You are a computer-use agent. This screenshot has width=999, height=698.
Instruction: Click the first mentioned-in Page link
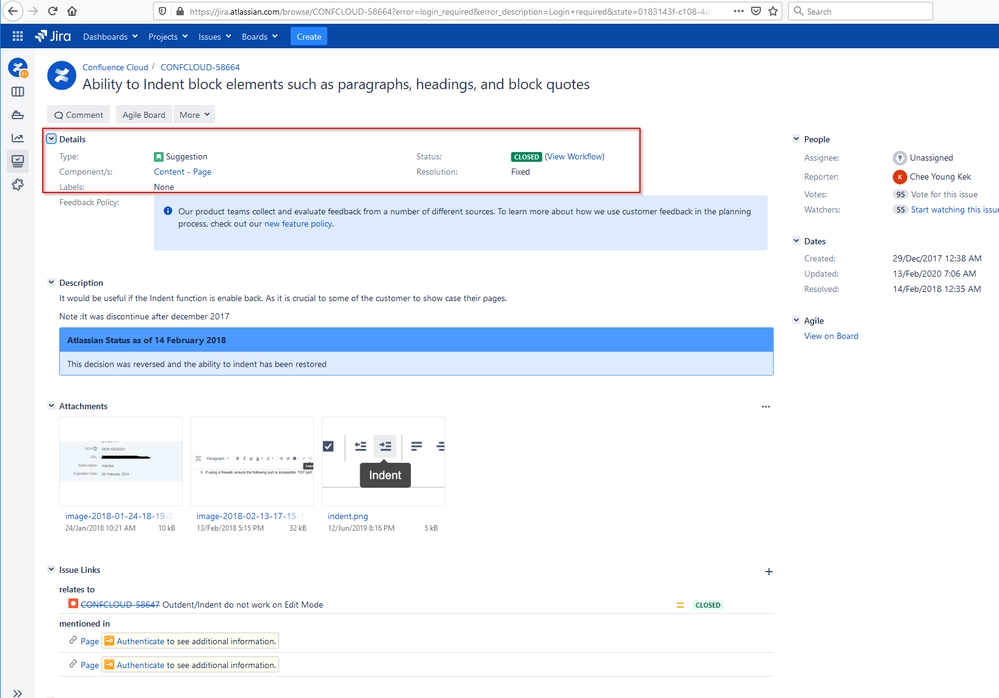tap(90, 641)
